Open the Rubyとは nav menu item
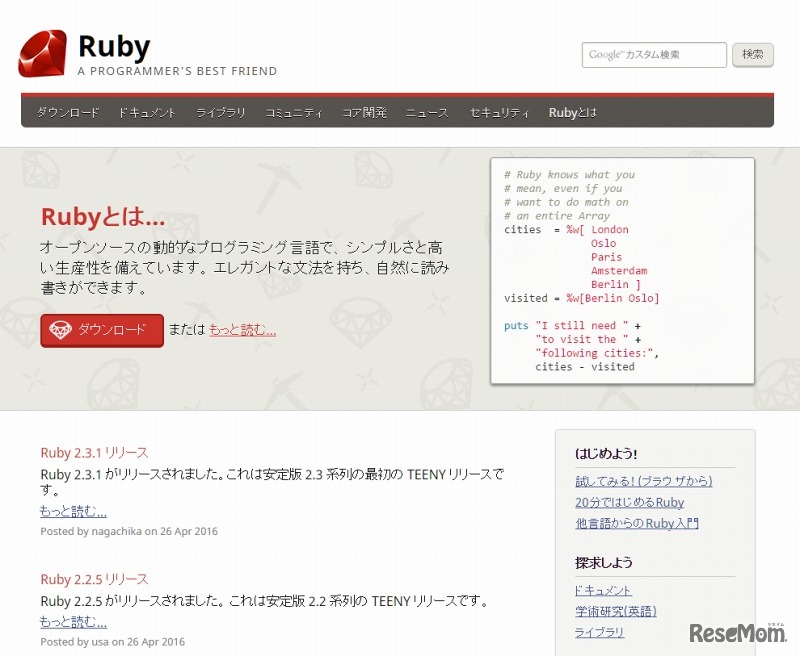800x656 pixels. [x=572, y=113]
